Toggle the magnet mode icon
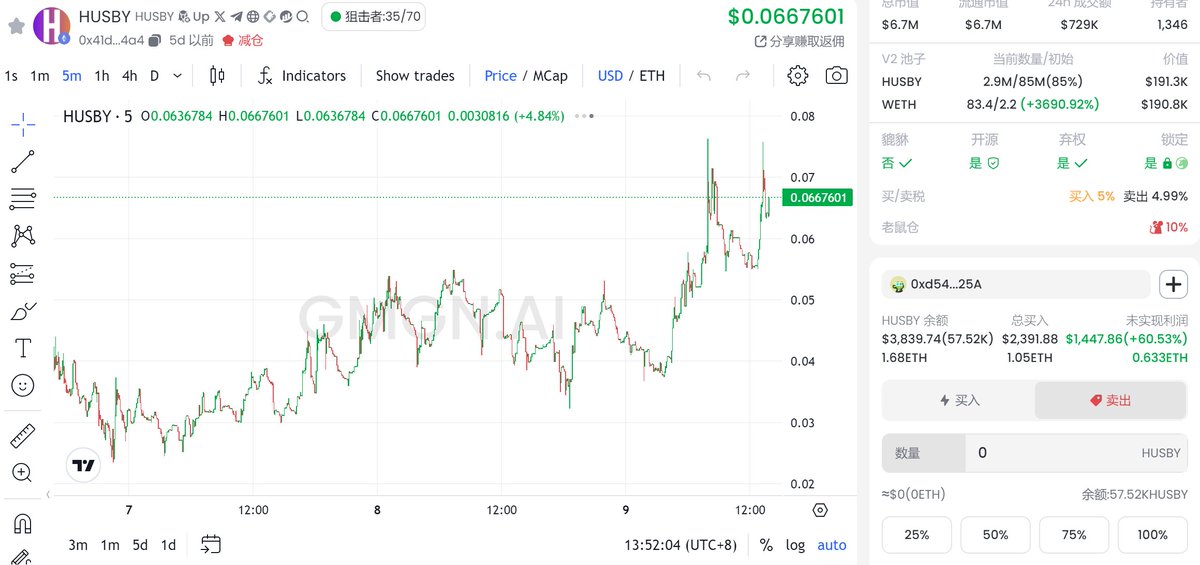This screenshot has height=565, width=1200. point(22,523)
